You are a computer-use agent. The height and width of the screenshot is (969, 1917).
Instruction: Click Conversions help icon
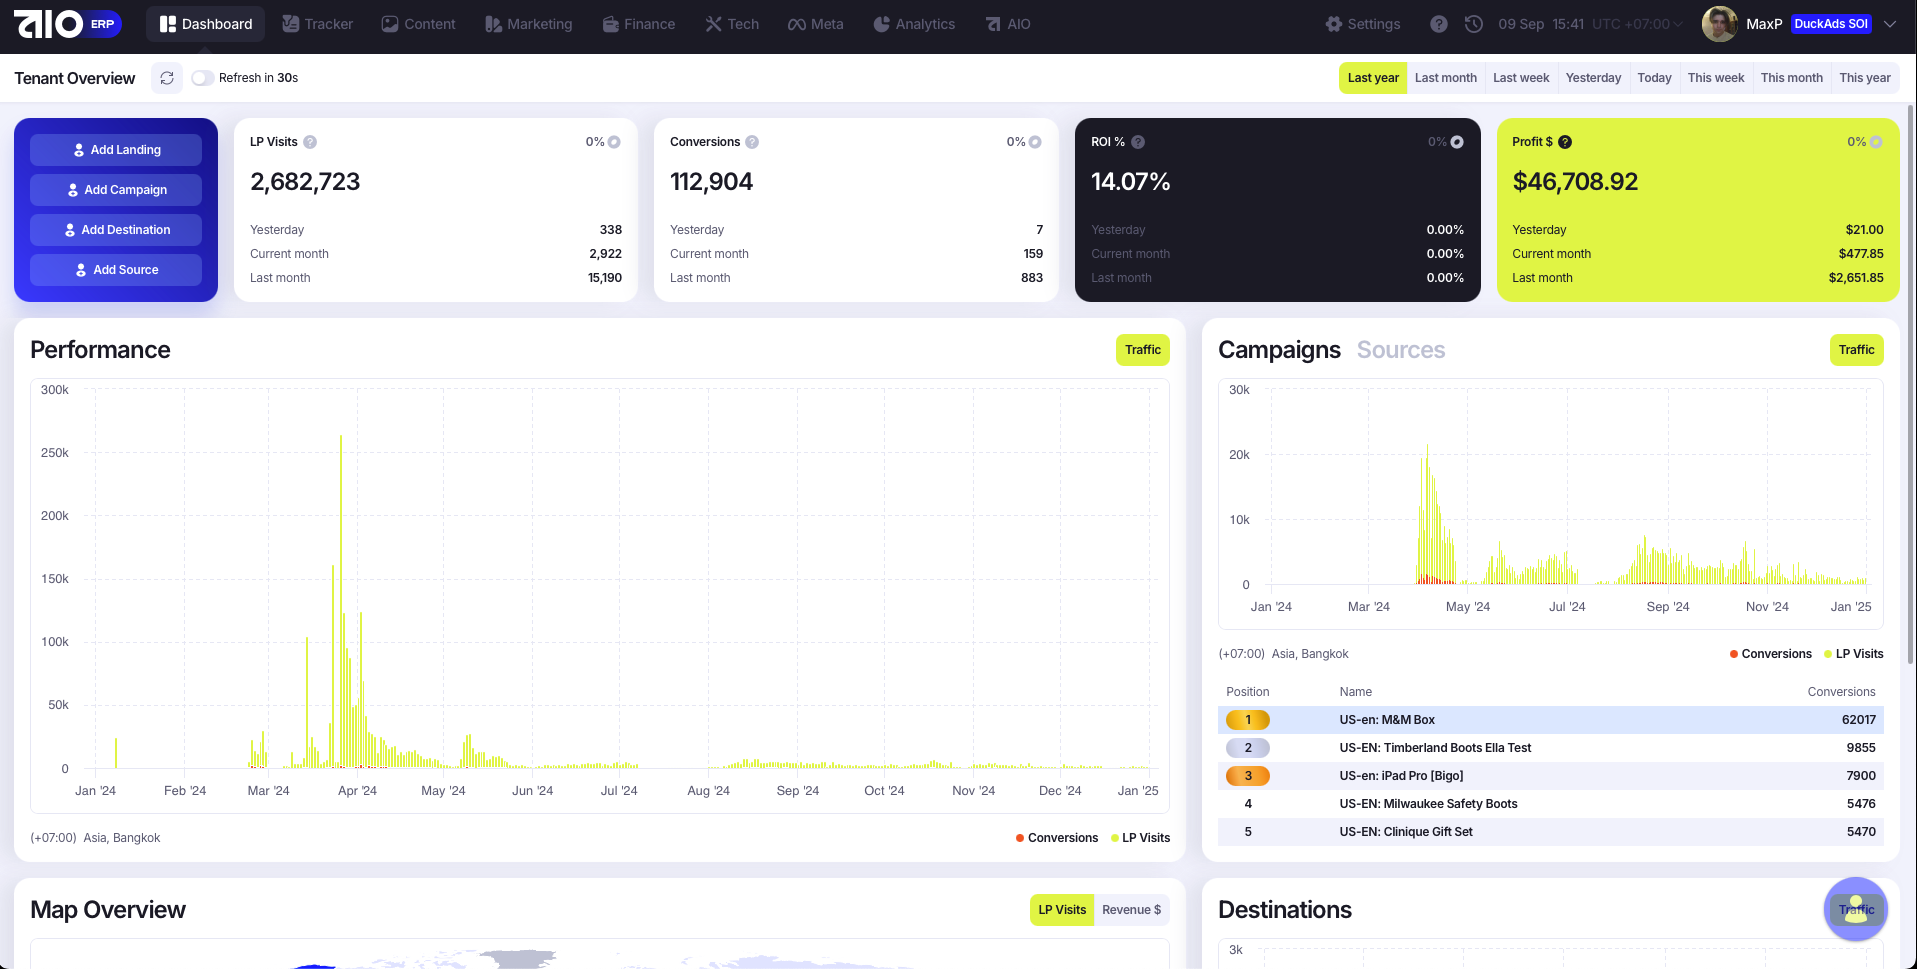(752, 142)
